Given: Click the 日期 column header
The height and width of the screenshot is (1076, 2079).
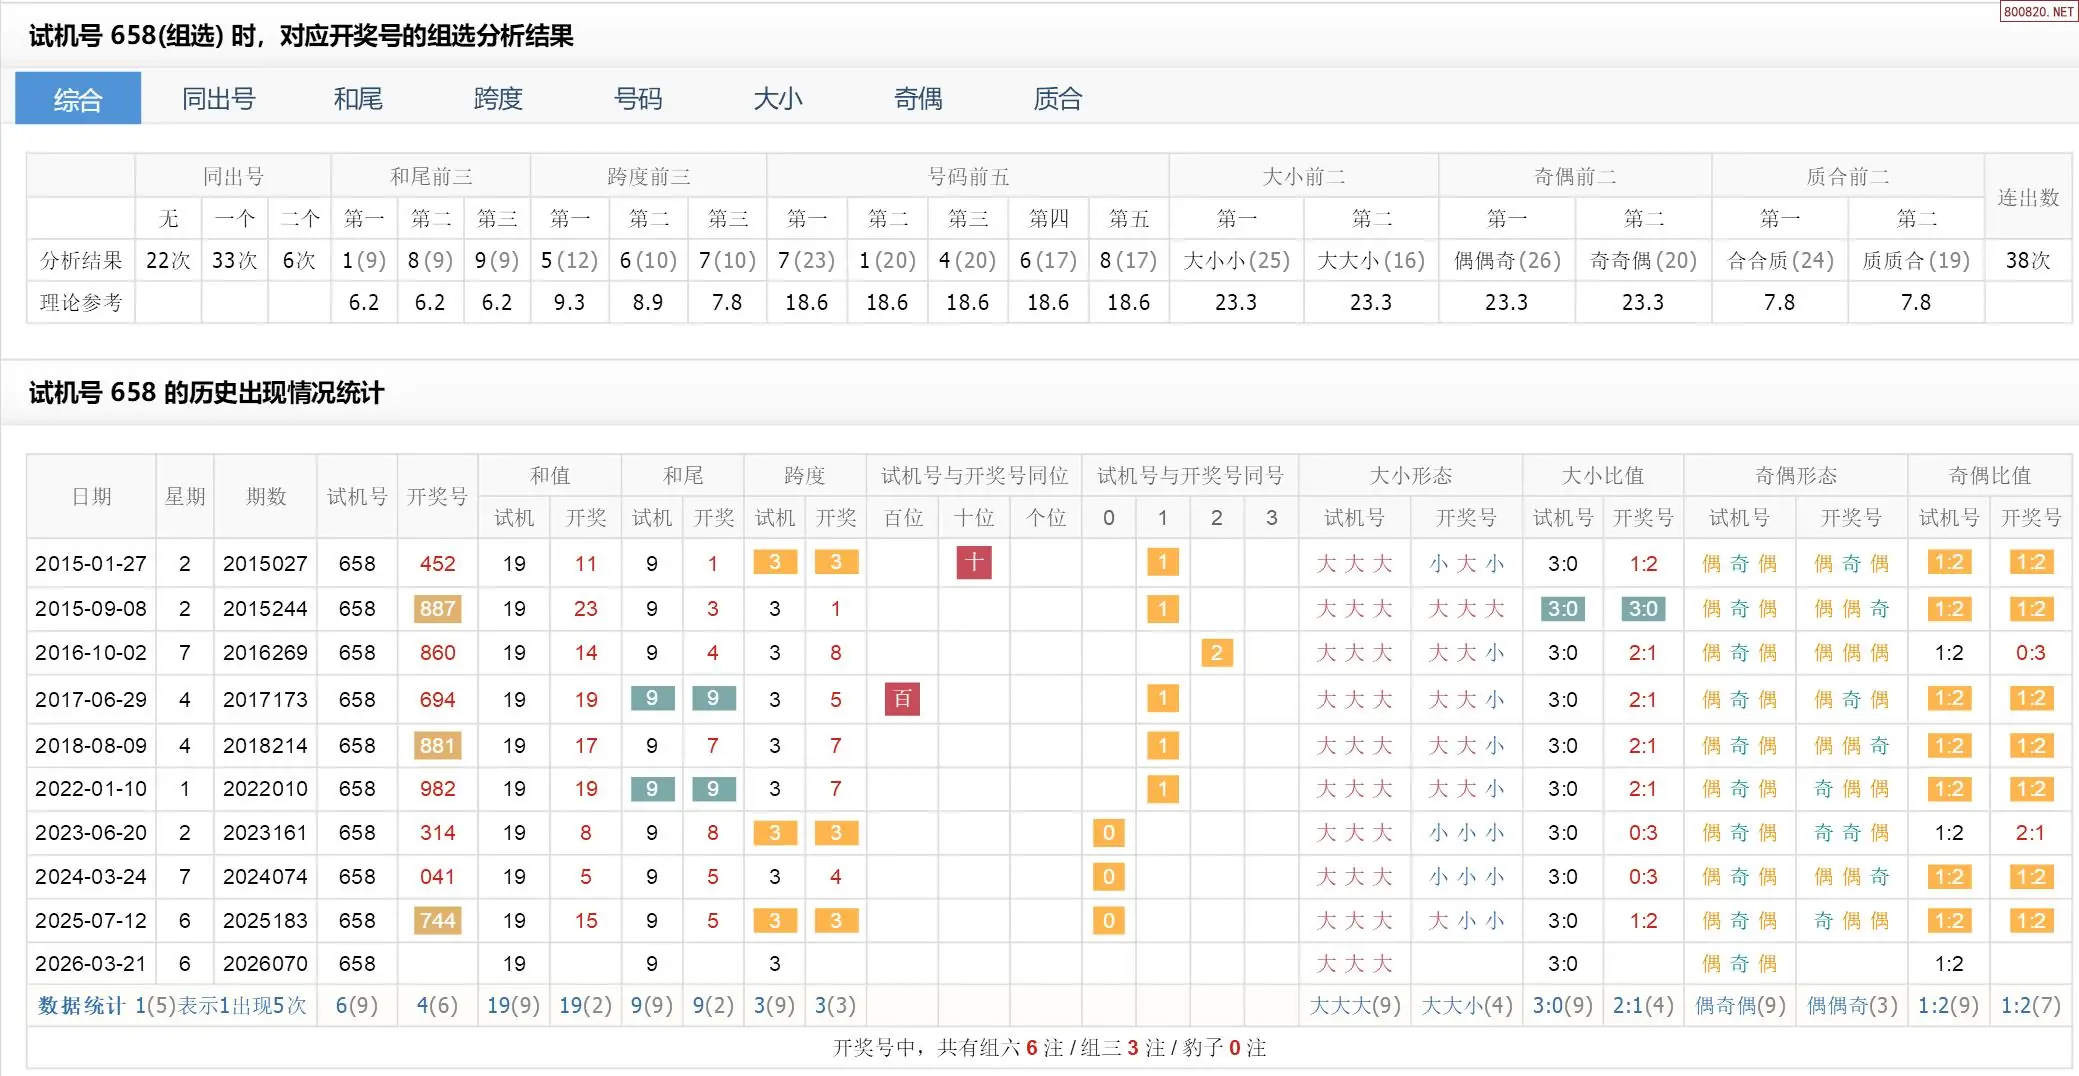Looking at the screenshot, I should pos(92,497).
